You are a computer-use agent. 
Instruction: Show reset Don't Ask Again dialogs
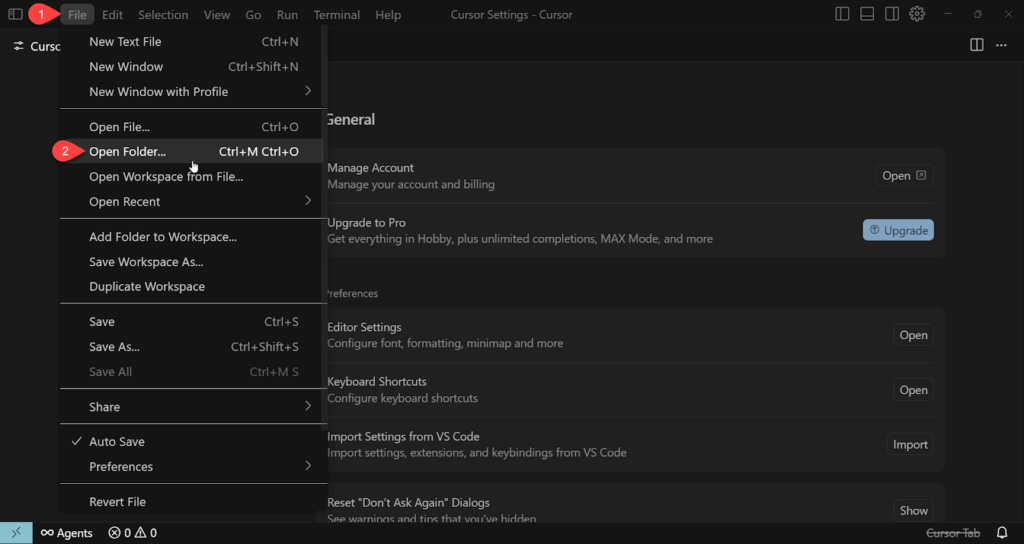(913, 511)
